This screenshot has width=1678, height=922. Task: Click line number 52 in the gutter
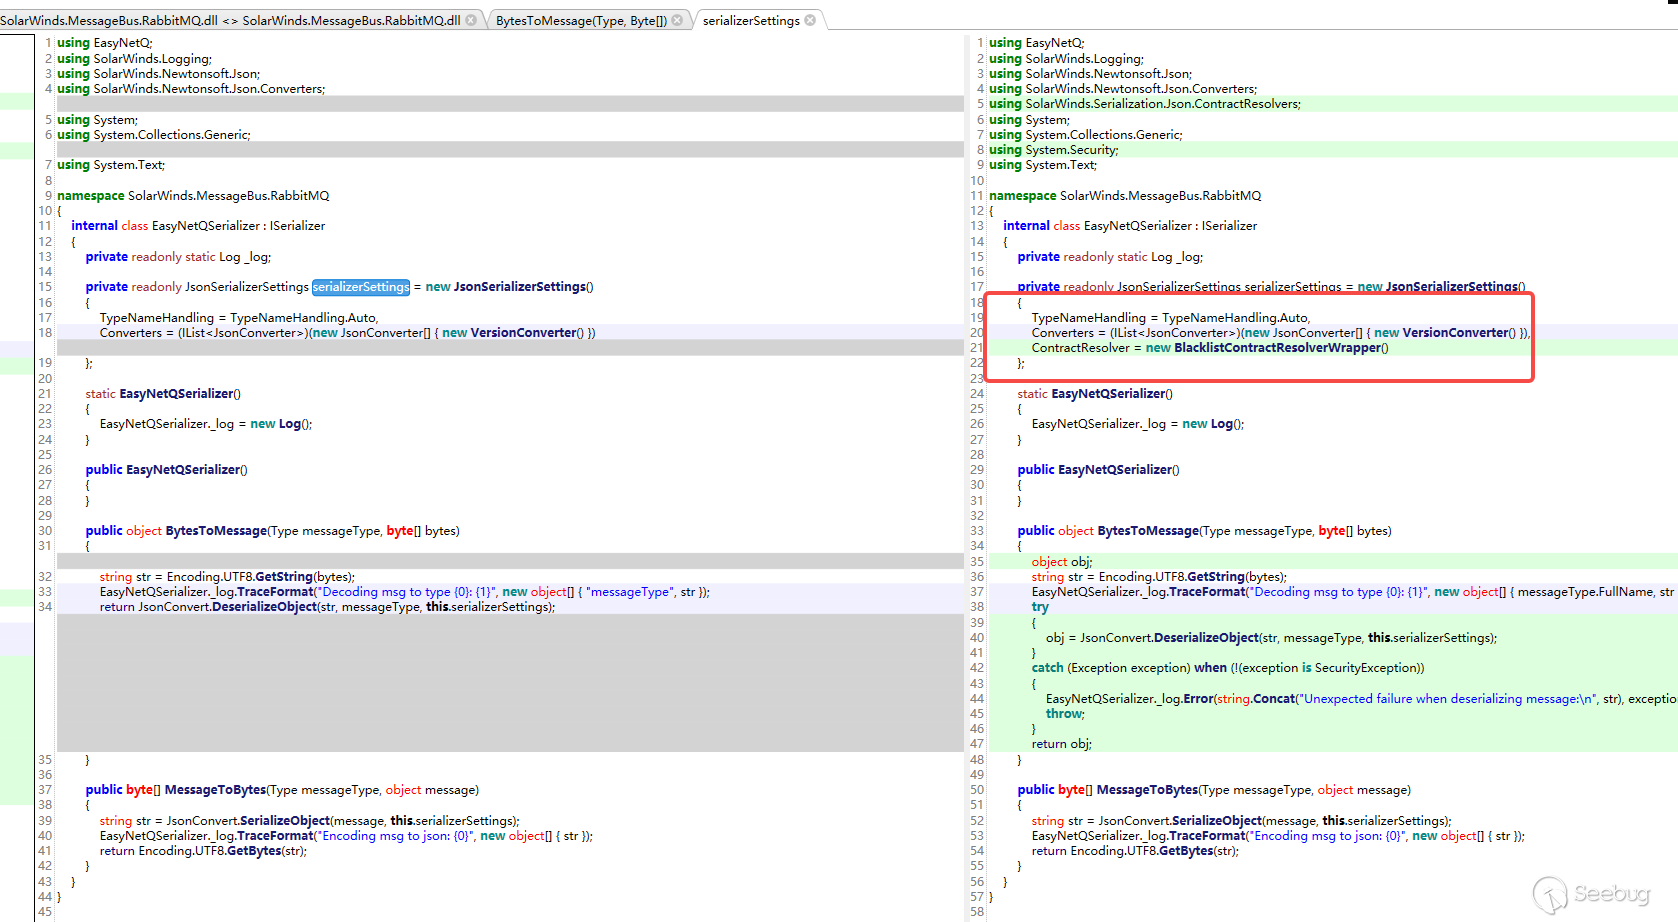[977, 821]
